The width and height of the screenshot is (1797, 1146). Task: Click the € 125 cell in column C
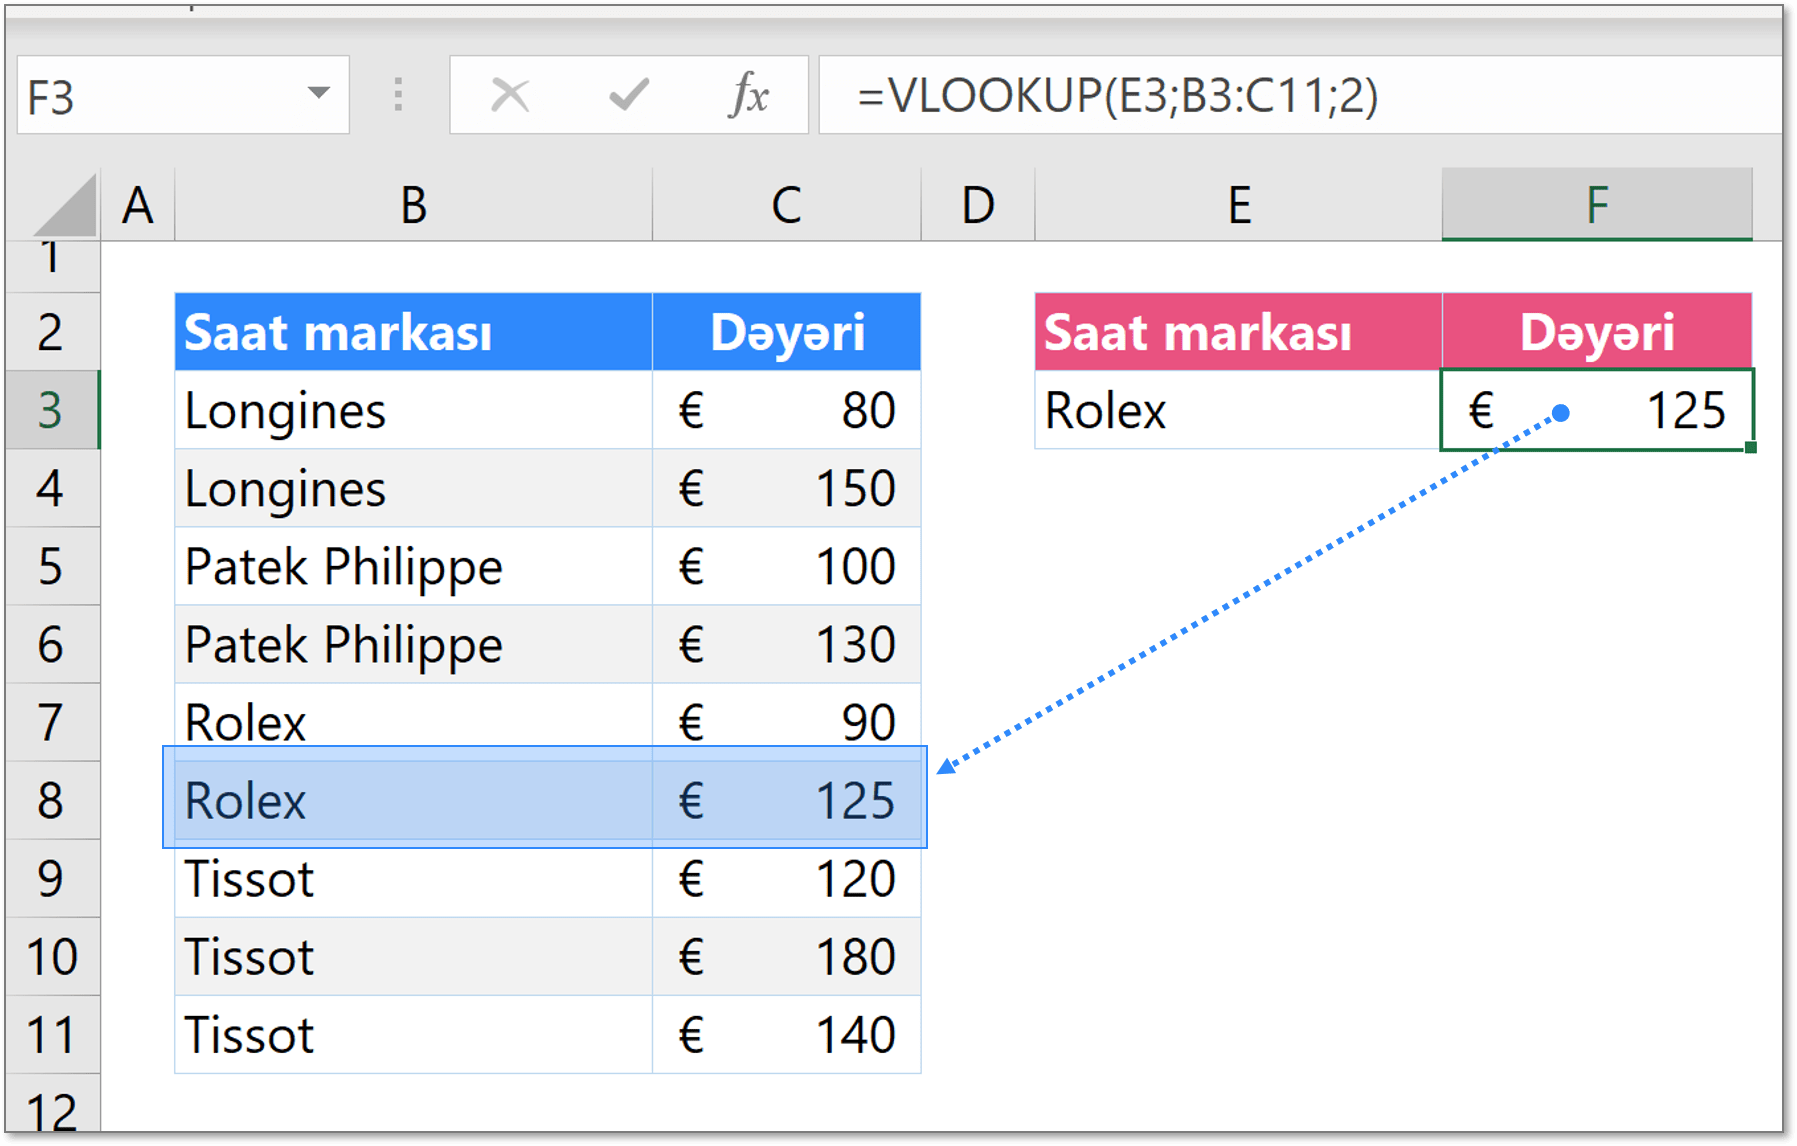[x=786, y=800]
